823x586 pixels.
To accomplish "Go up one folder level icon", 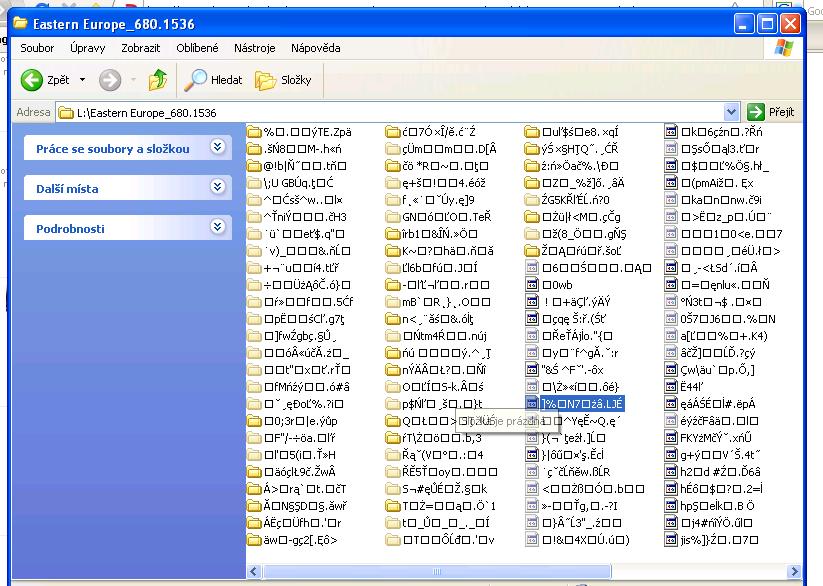I will (157, 80).
